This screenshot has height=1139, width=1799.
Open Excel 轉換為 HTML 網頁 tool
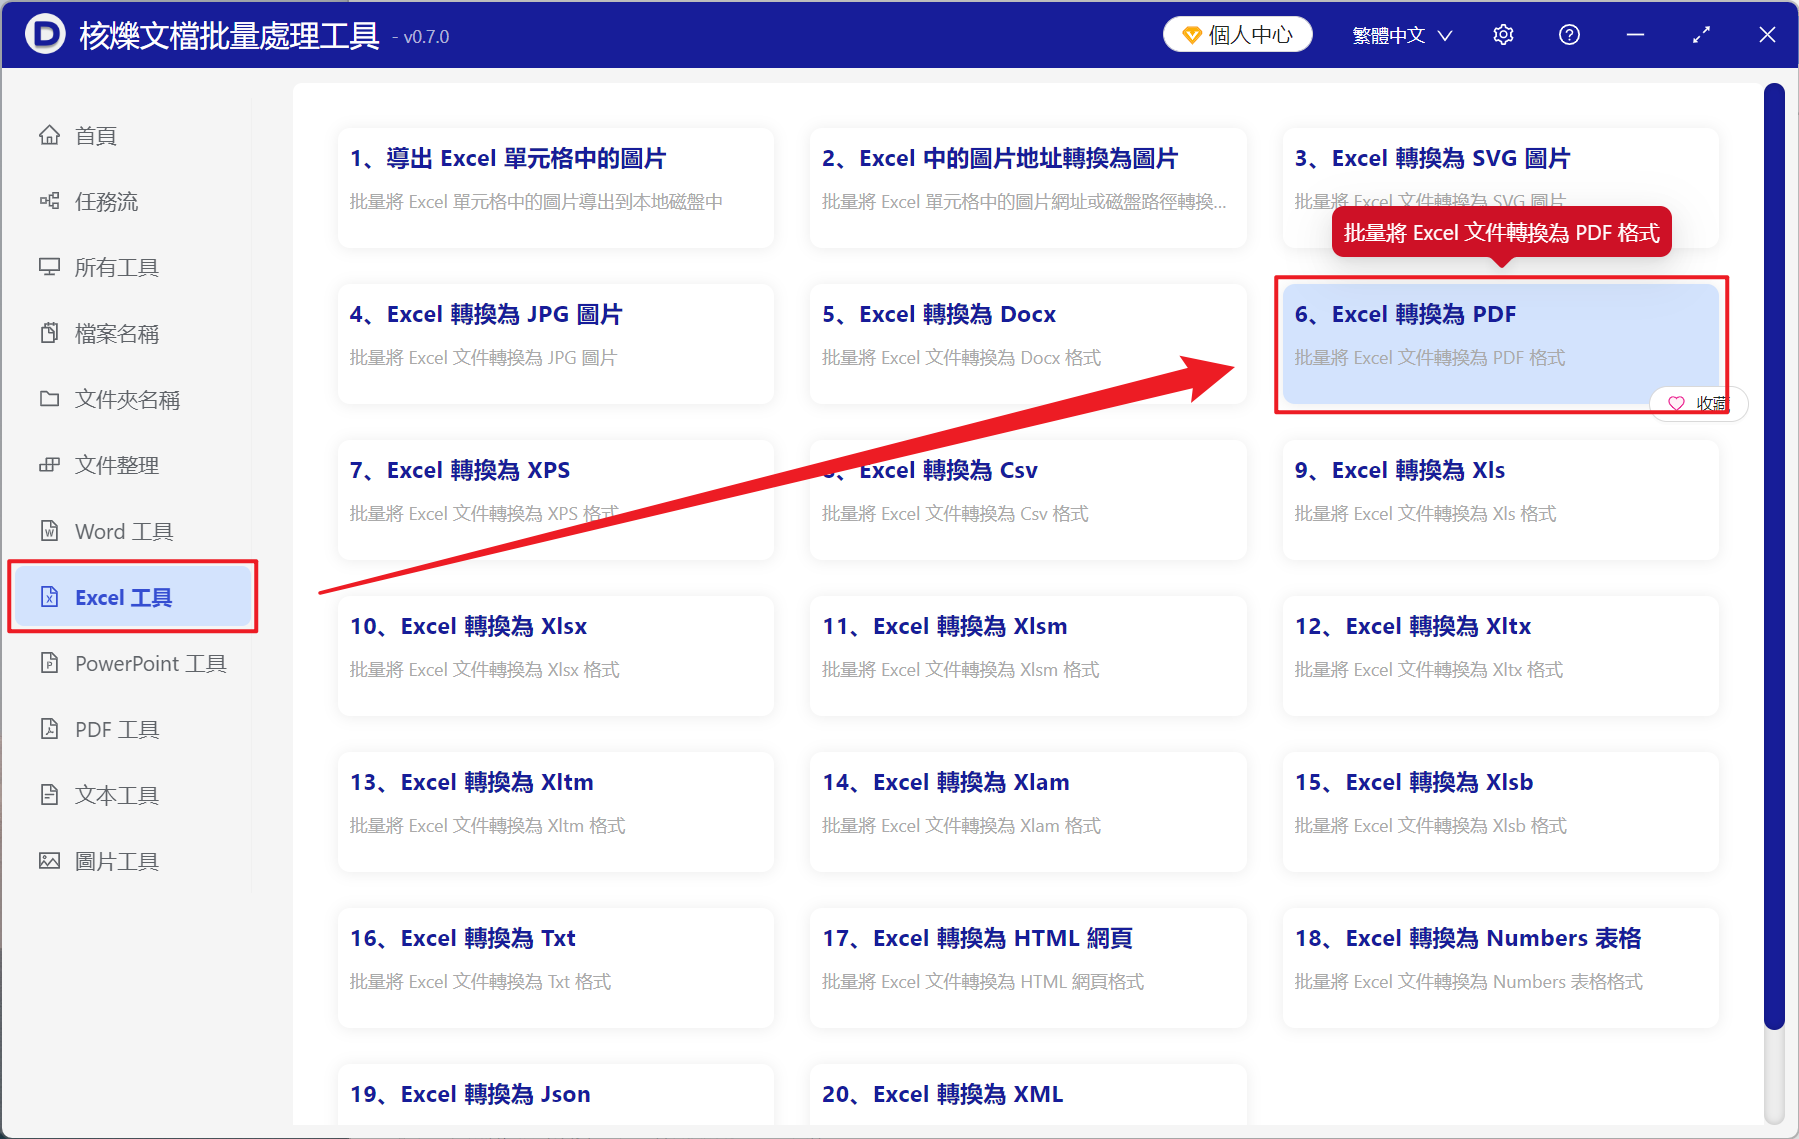[1028, 967]
